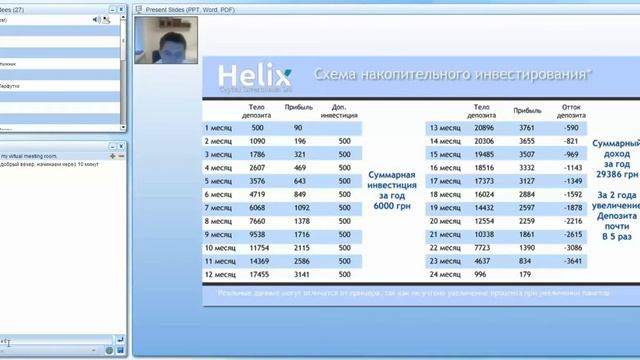This screenshot has width=640, height=360.
Task: Click the outflow value '-1592' in month 18
Action: click(573, 194)
